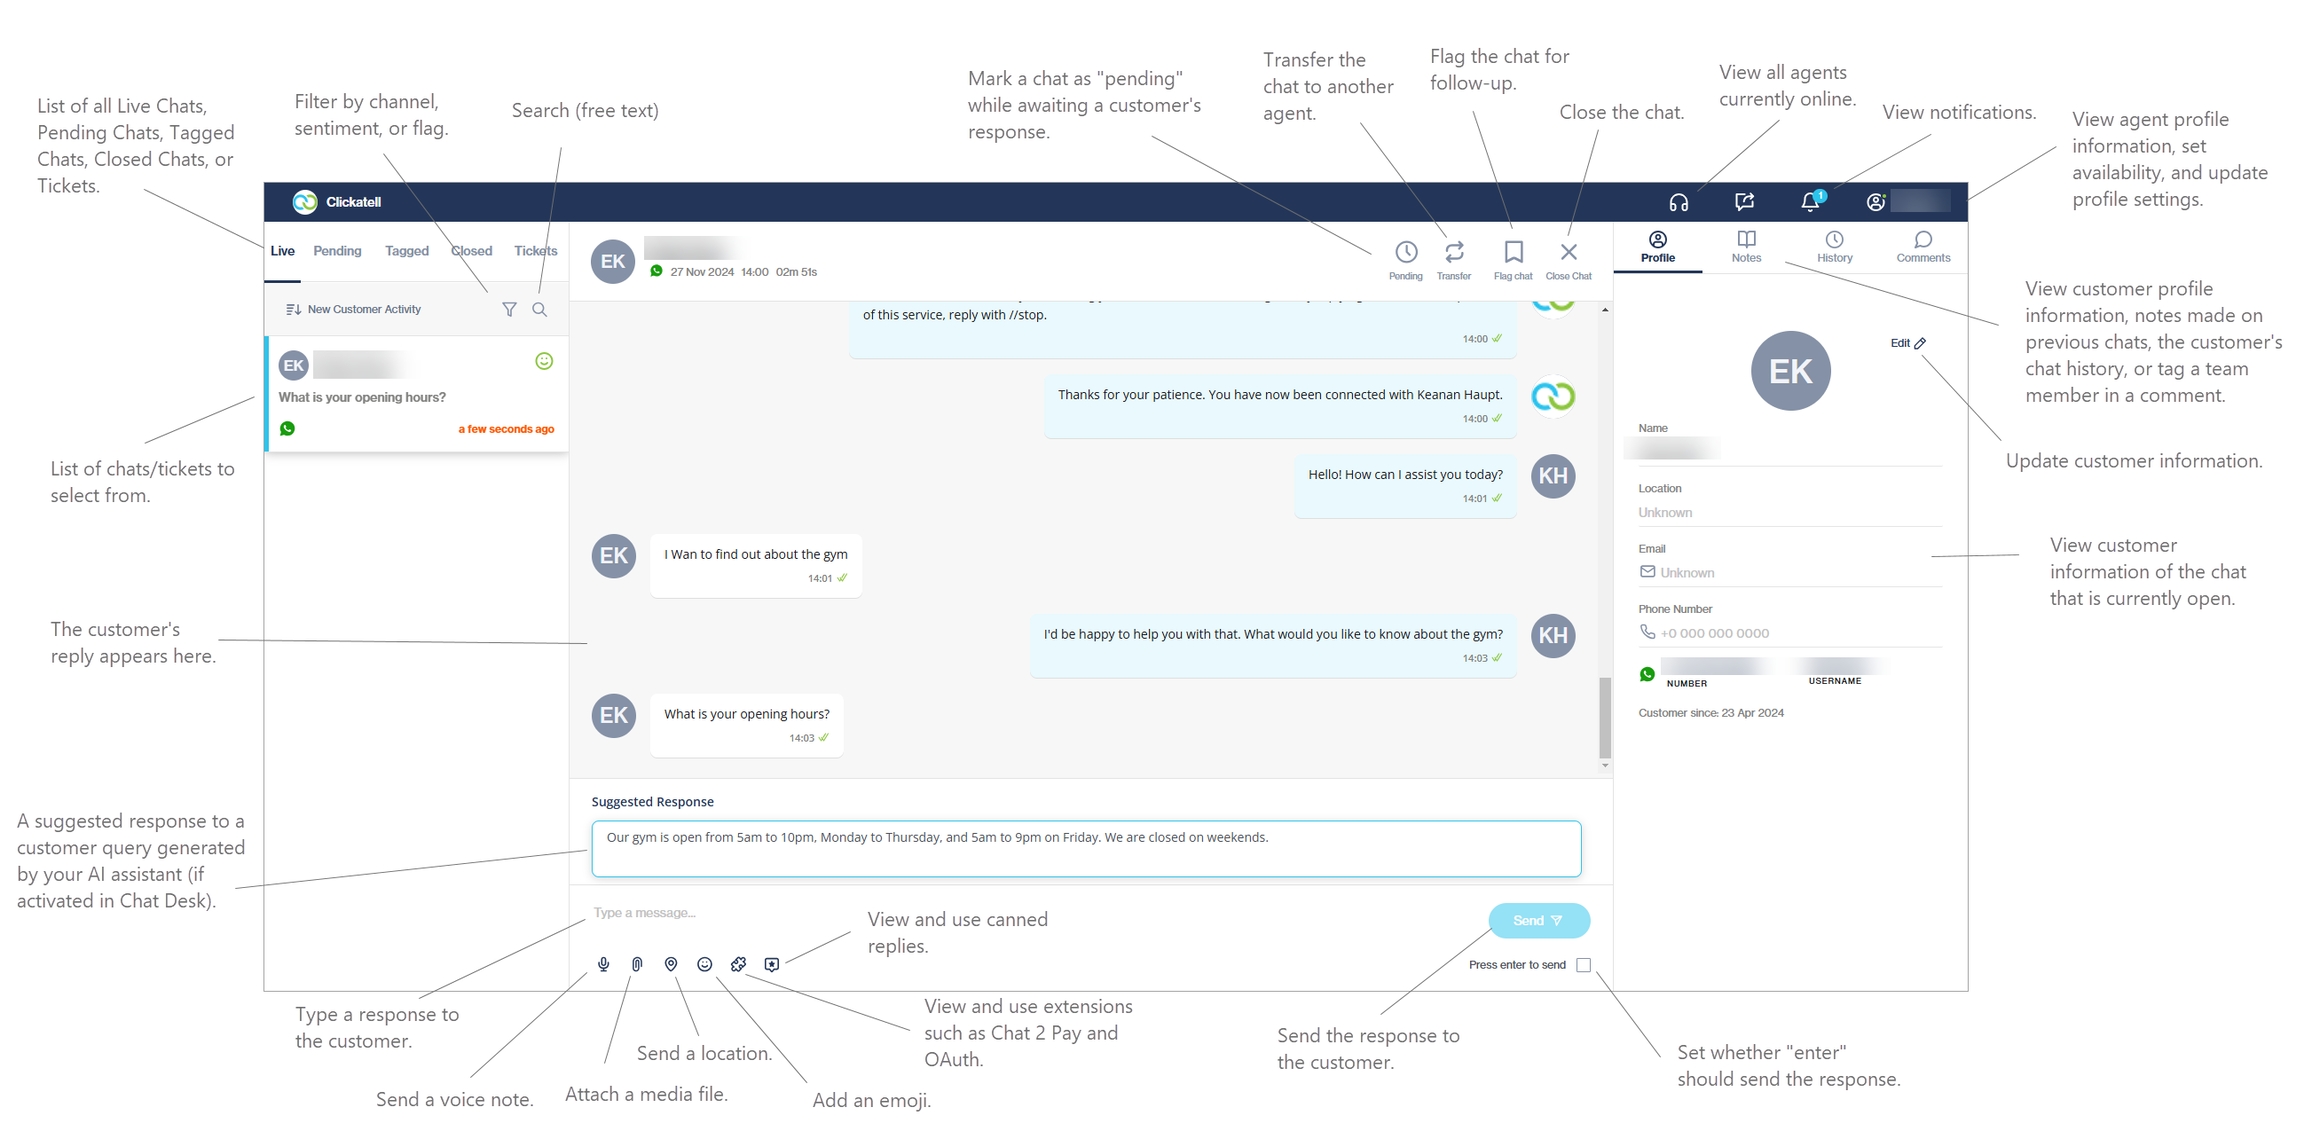Click the send location pin icon
This screenshot has height=1131, width=2304.
pos(671,964)
